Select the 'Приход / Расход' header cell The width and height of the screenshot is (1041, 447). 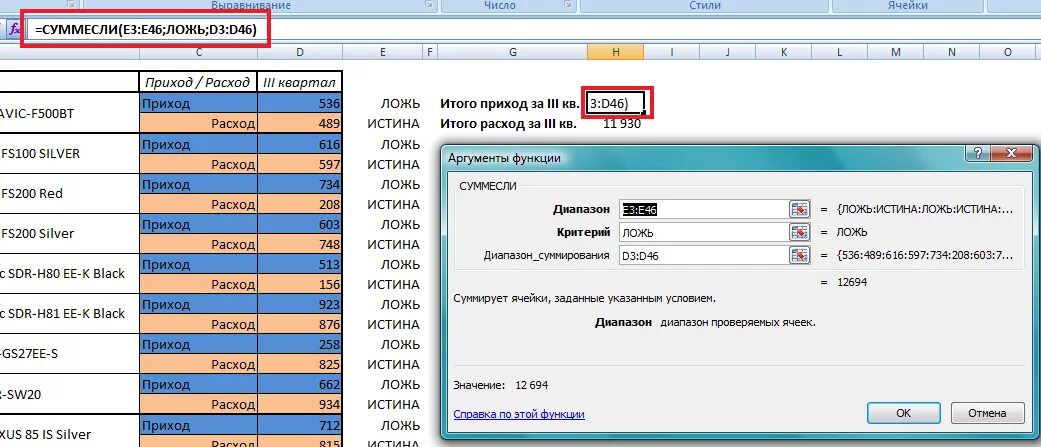198,82
